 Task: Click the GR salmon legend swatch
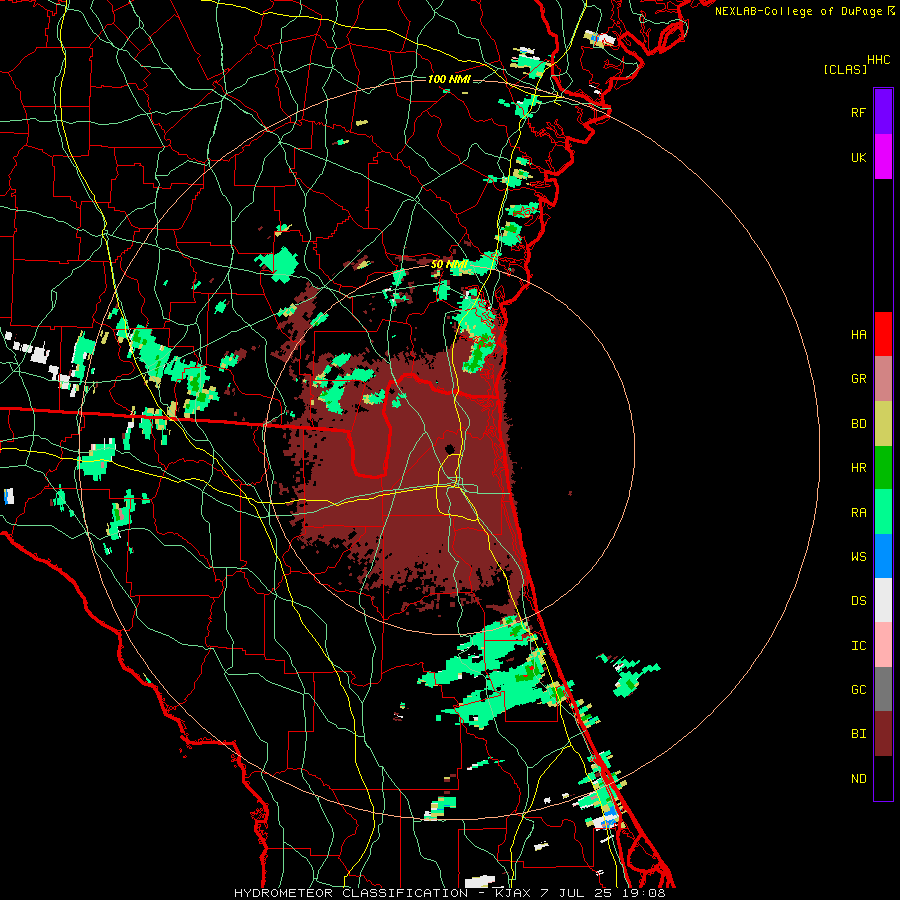click(x=883, y=379)
